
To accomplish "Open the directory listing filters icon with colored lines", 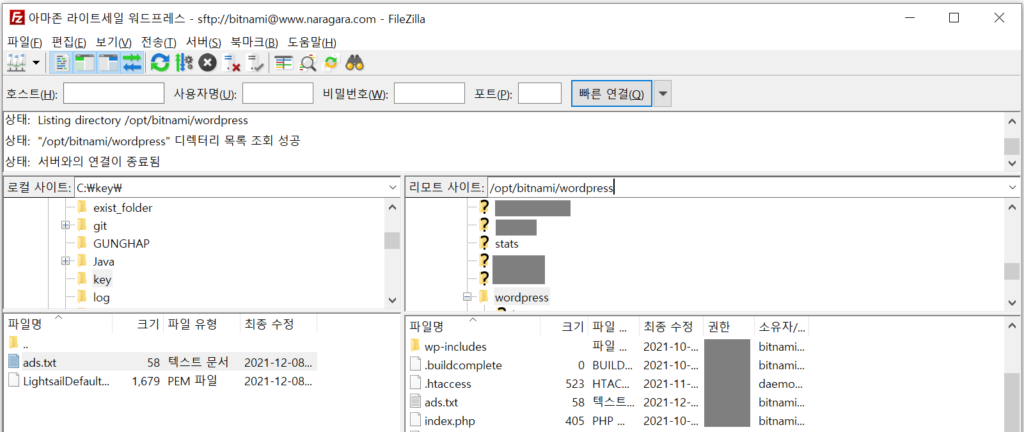I will pos(283,63).
